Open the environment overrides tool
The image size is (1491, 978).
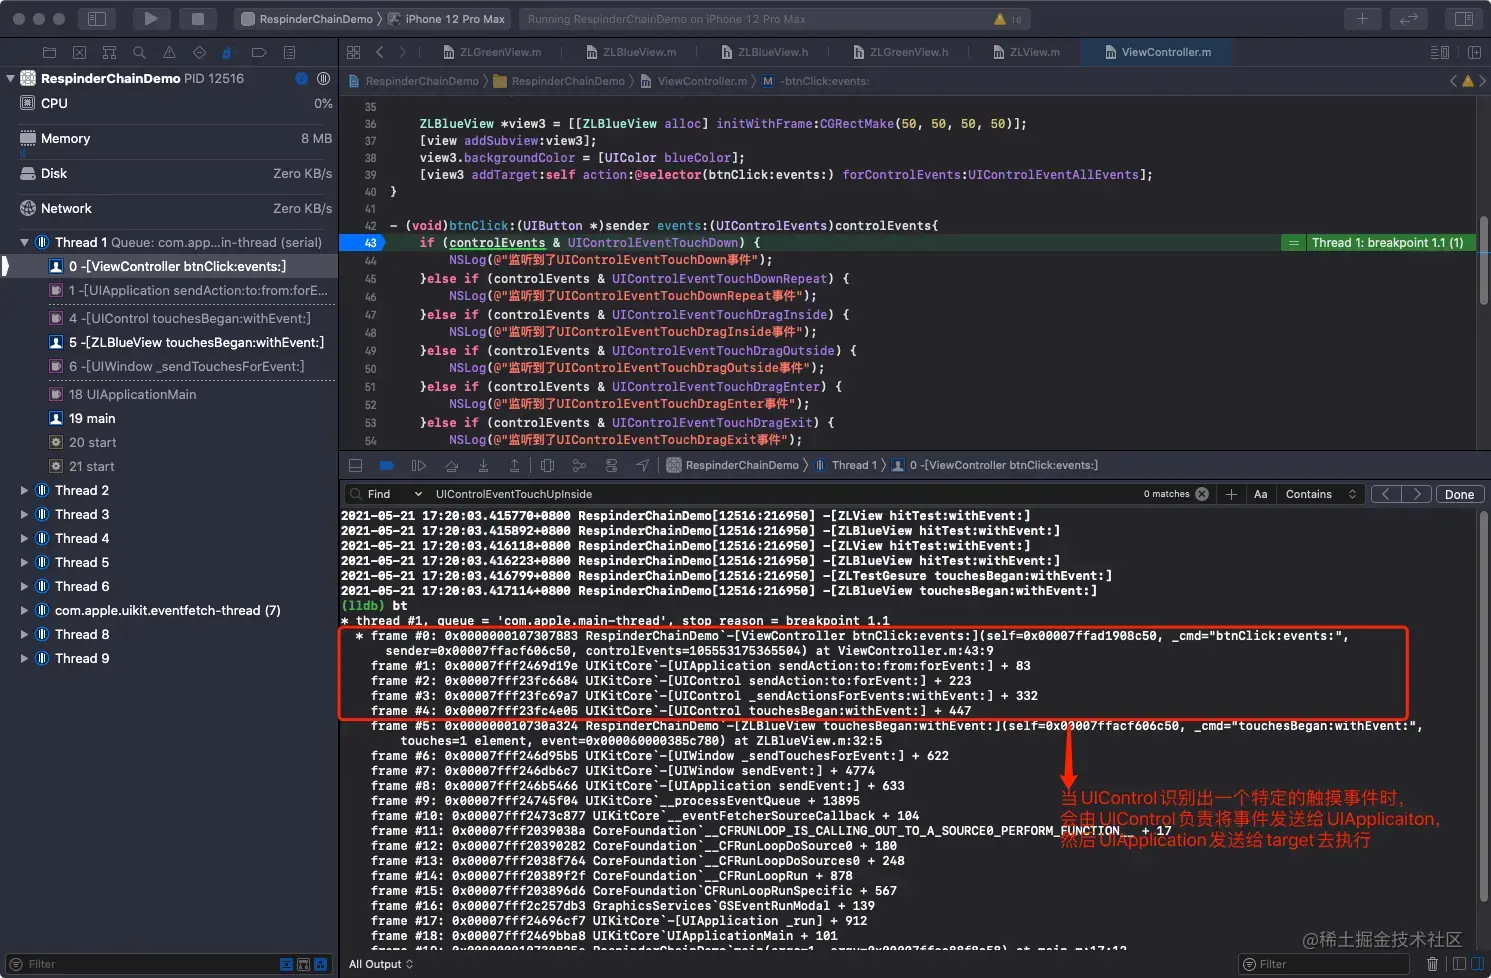pos(611,465)
